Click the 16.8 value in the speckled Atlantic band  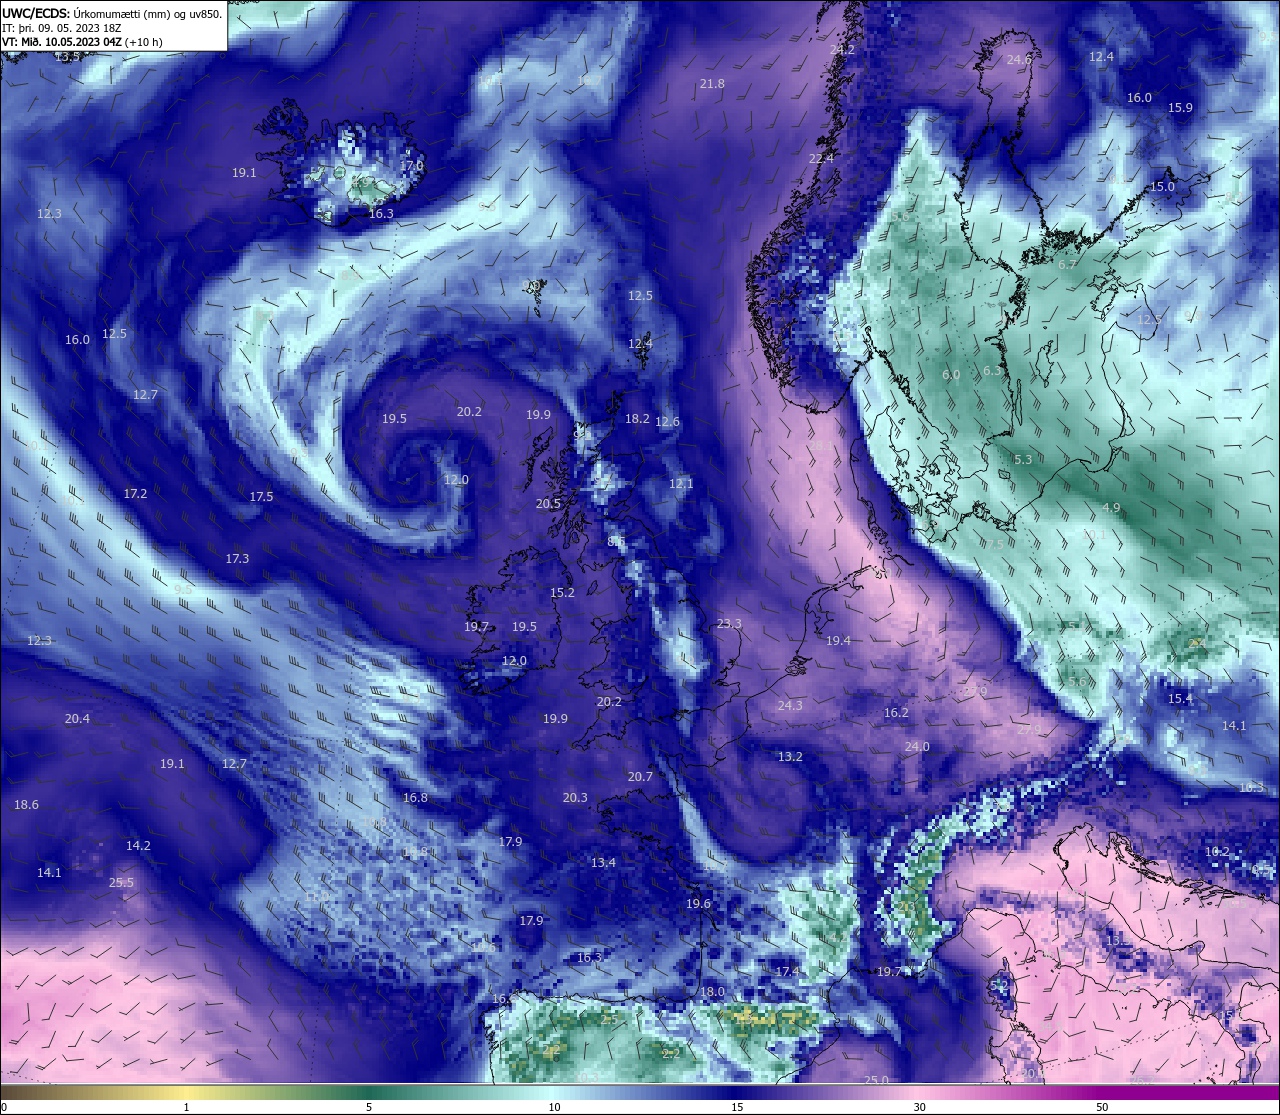[x=415, y=798]
